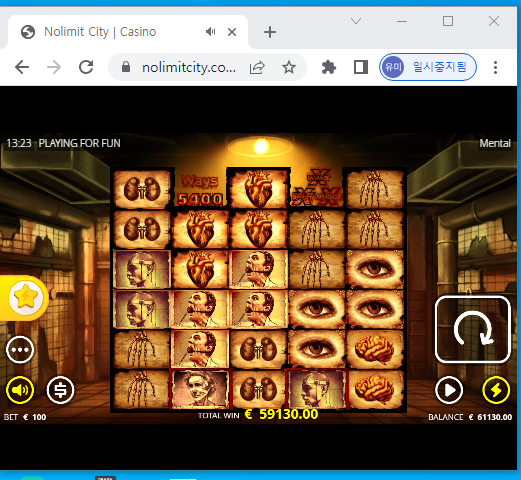Reload the page
This screenshot has width=521, height=480.
point(86,67)
